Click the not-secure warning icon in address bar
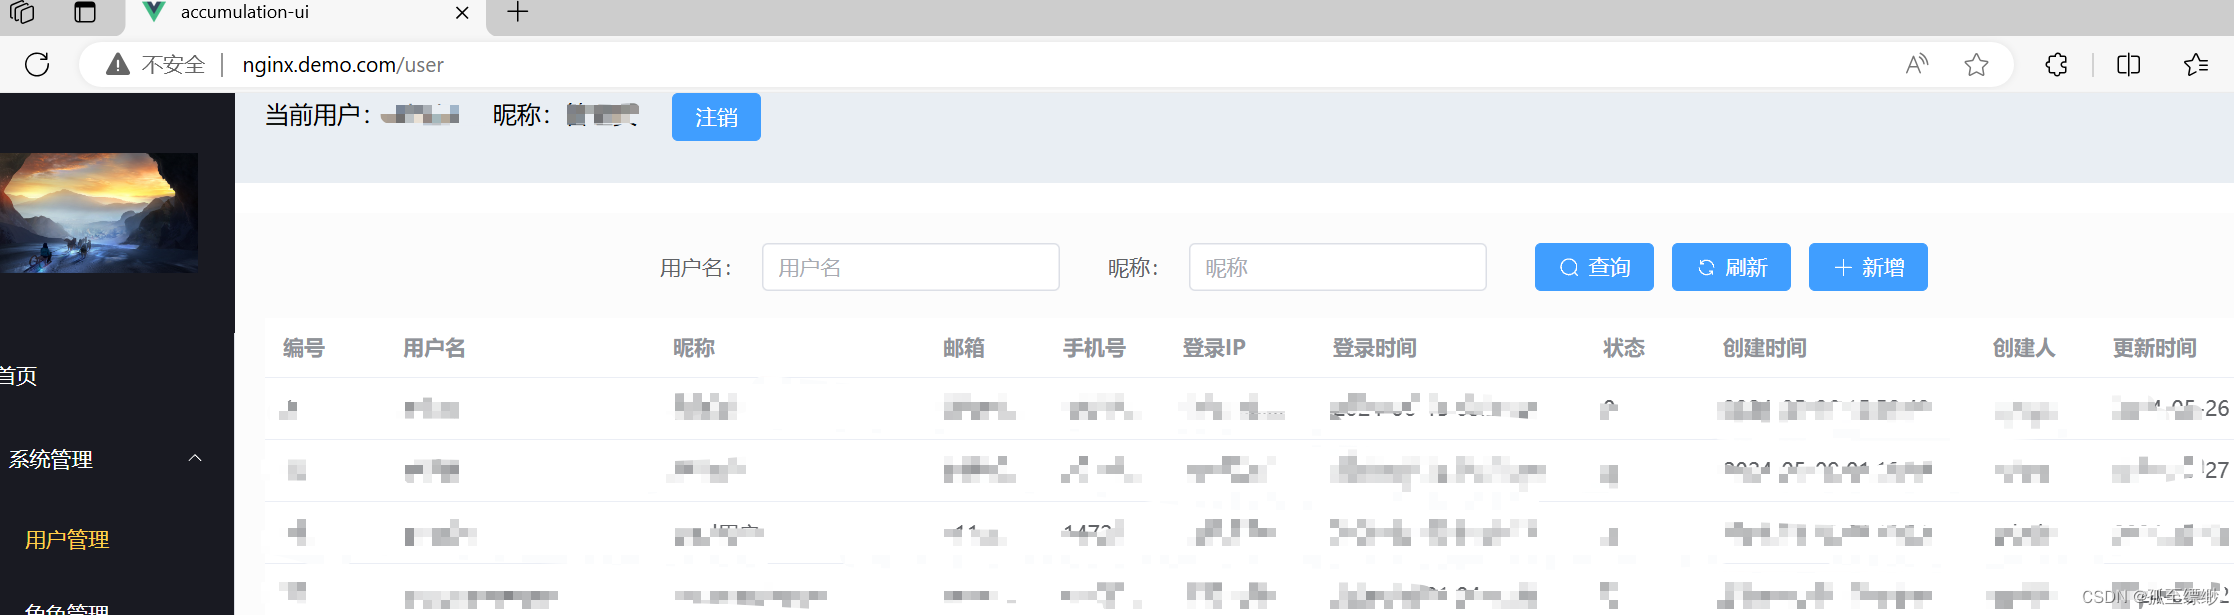This screenshot has width=2234, height=615. pos(118,65)
